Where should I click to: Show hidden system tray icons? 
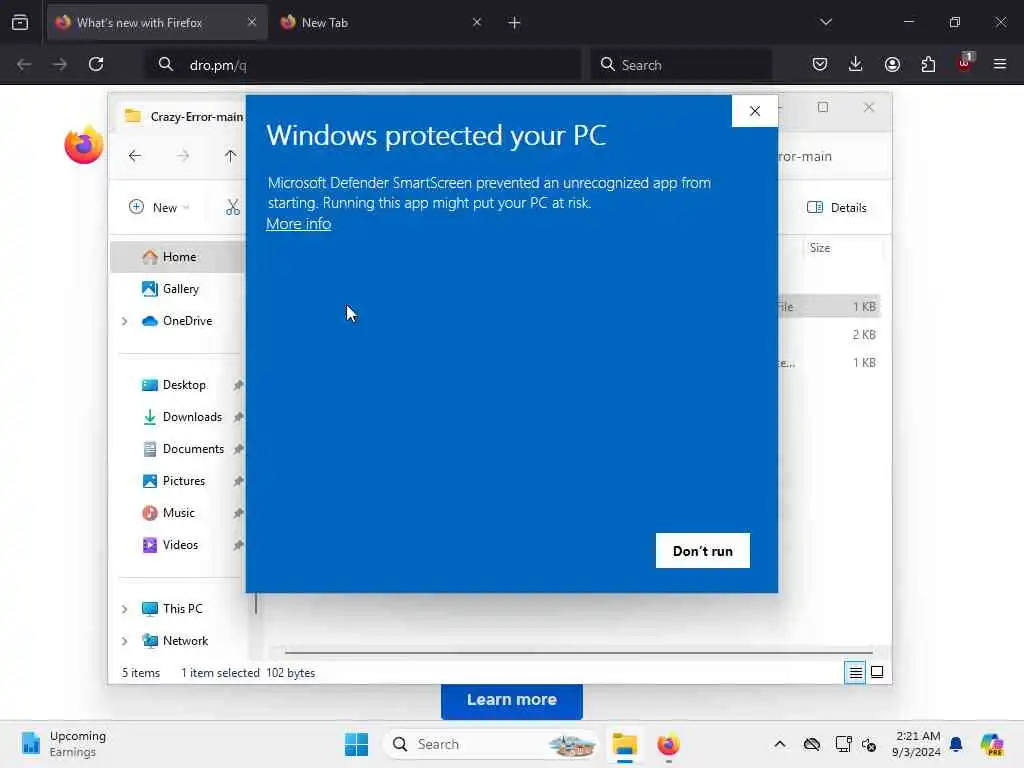pos(780,744)
